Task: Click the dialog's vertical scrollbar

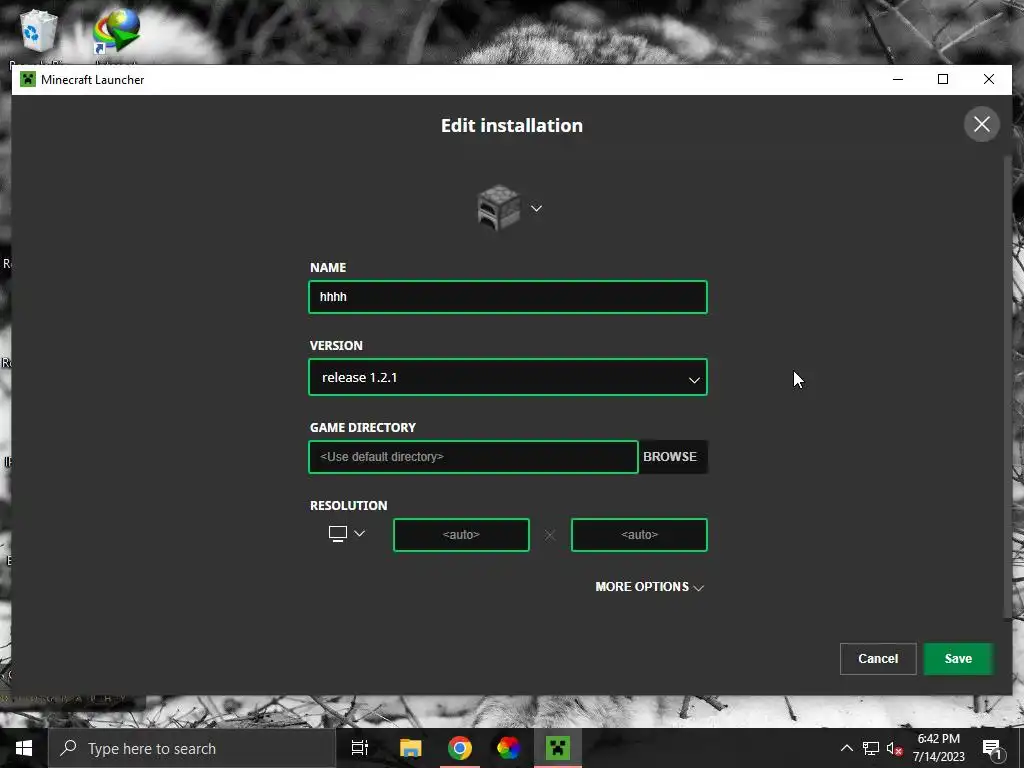Action: [x=1006, y=385]
